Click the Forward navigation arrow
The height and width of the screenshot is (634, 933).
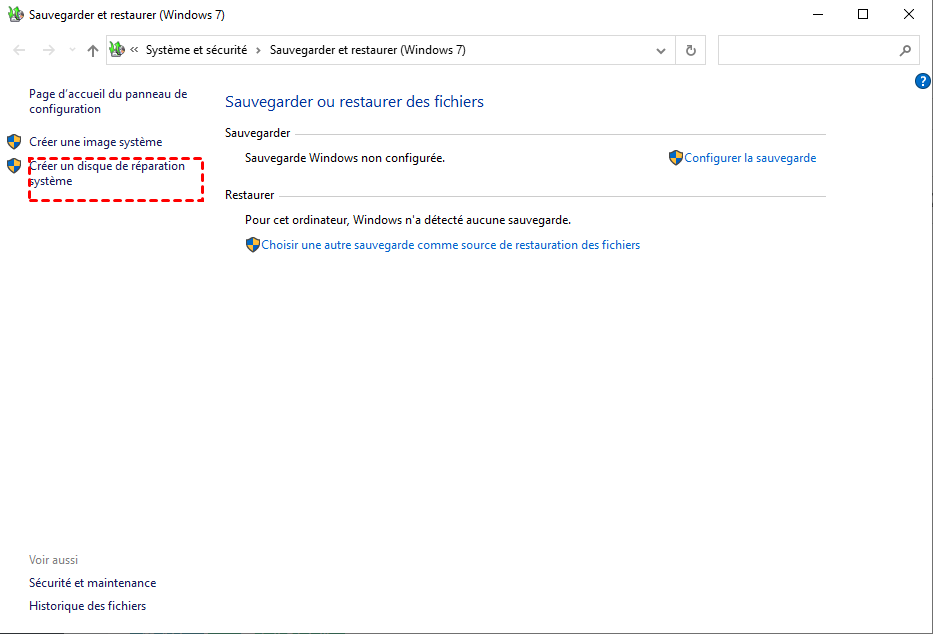pos(49,51)
